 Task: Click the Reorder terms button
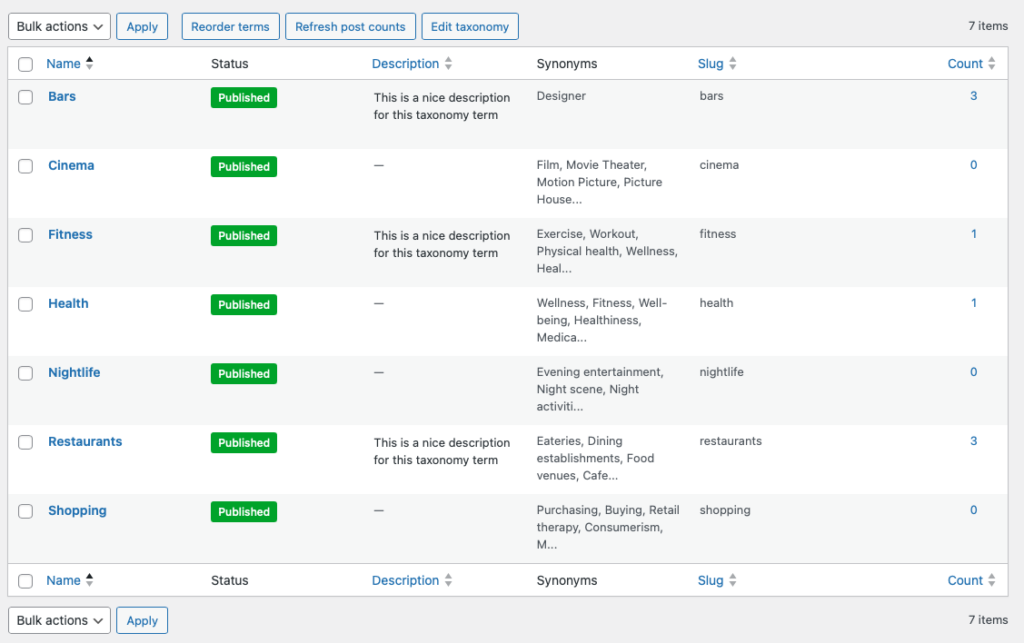click(230, 27)
